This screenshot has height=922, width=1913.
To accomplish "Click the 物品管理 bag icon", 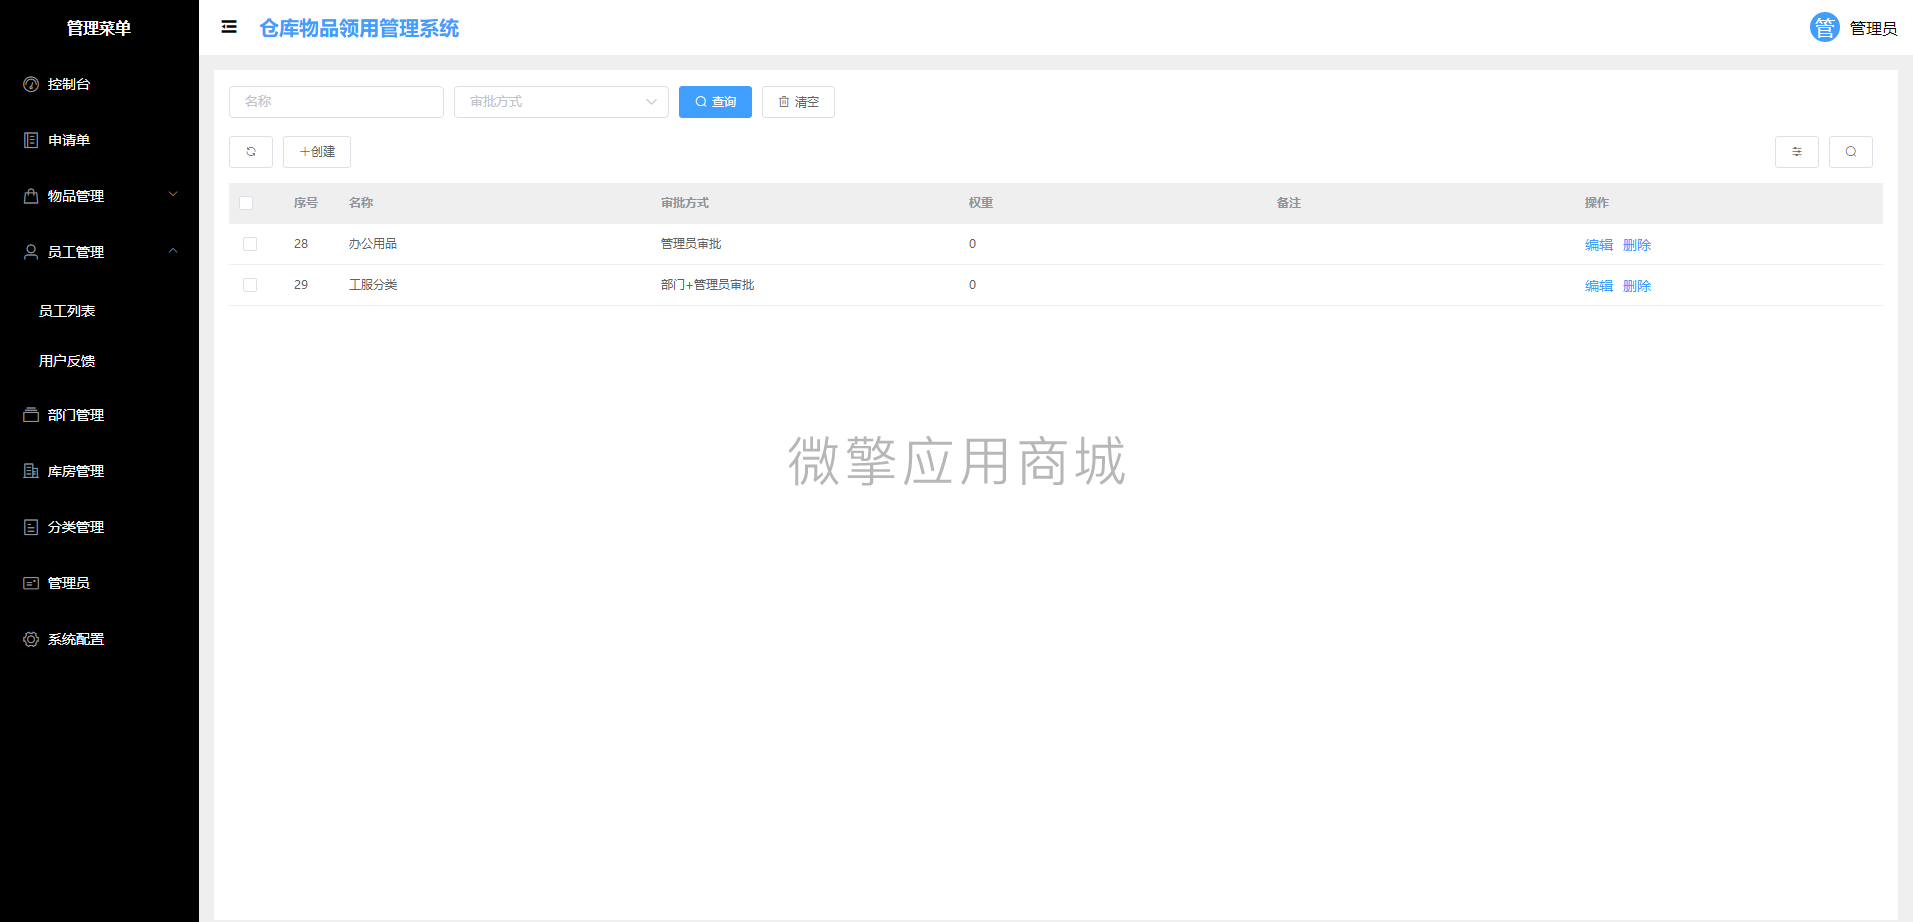I will pyautogui.click(x=31, y=196).
